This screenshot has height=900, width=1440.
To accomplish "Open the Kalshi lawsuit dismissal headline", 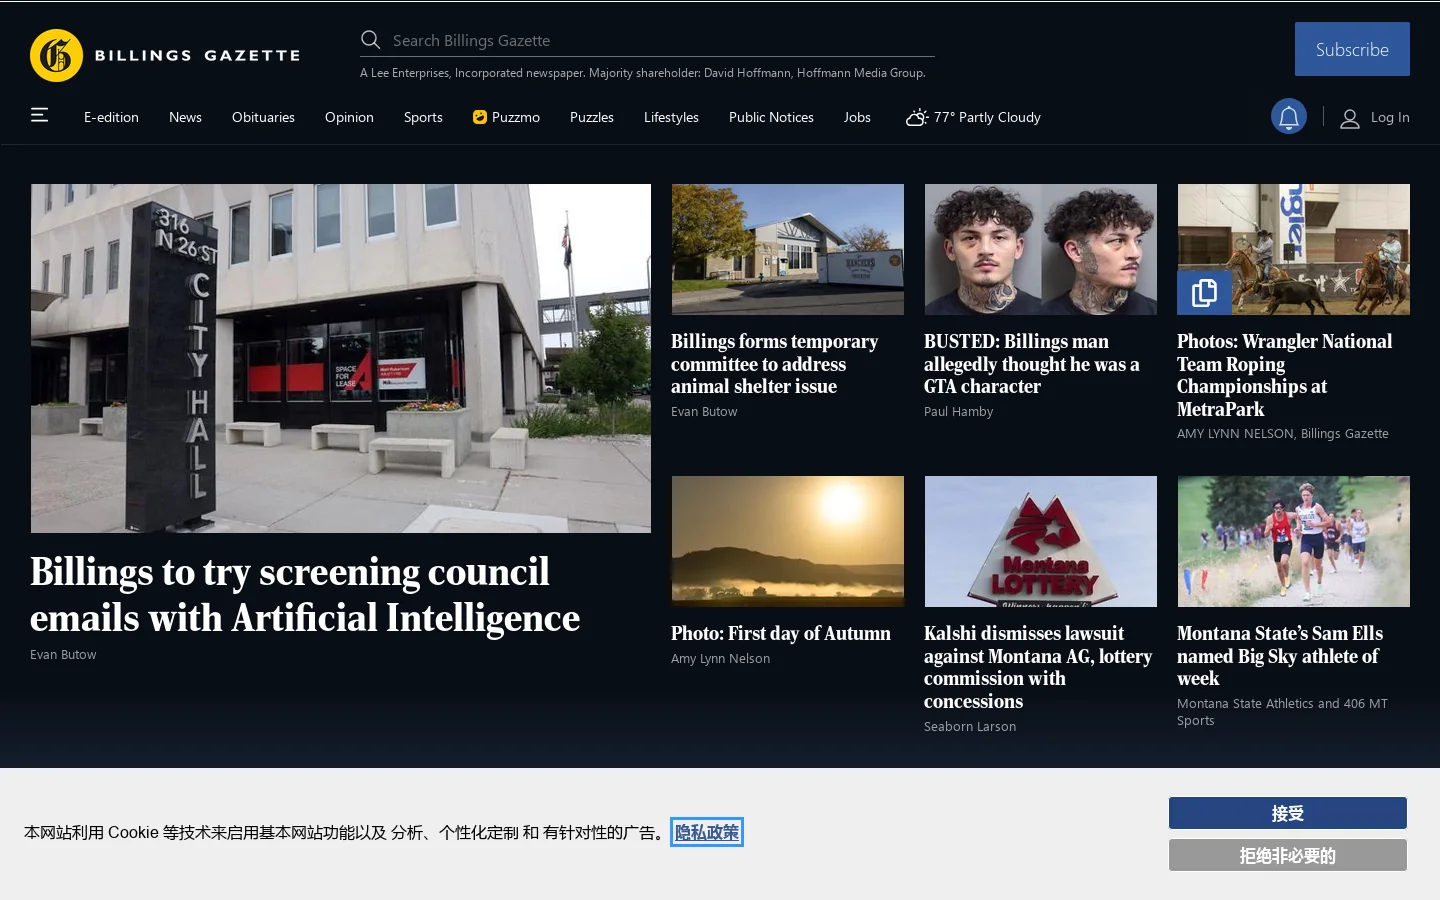I will tap(1038, 667).
